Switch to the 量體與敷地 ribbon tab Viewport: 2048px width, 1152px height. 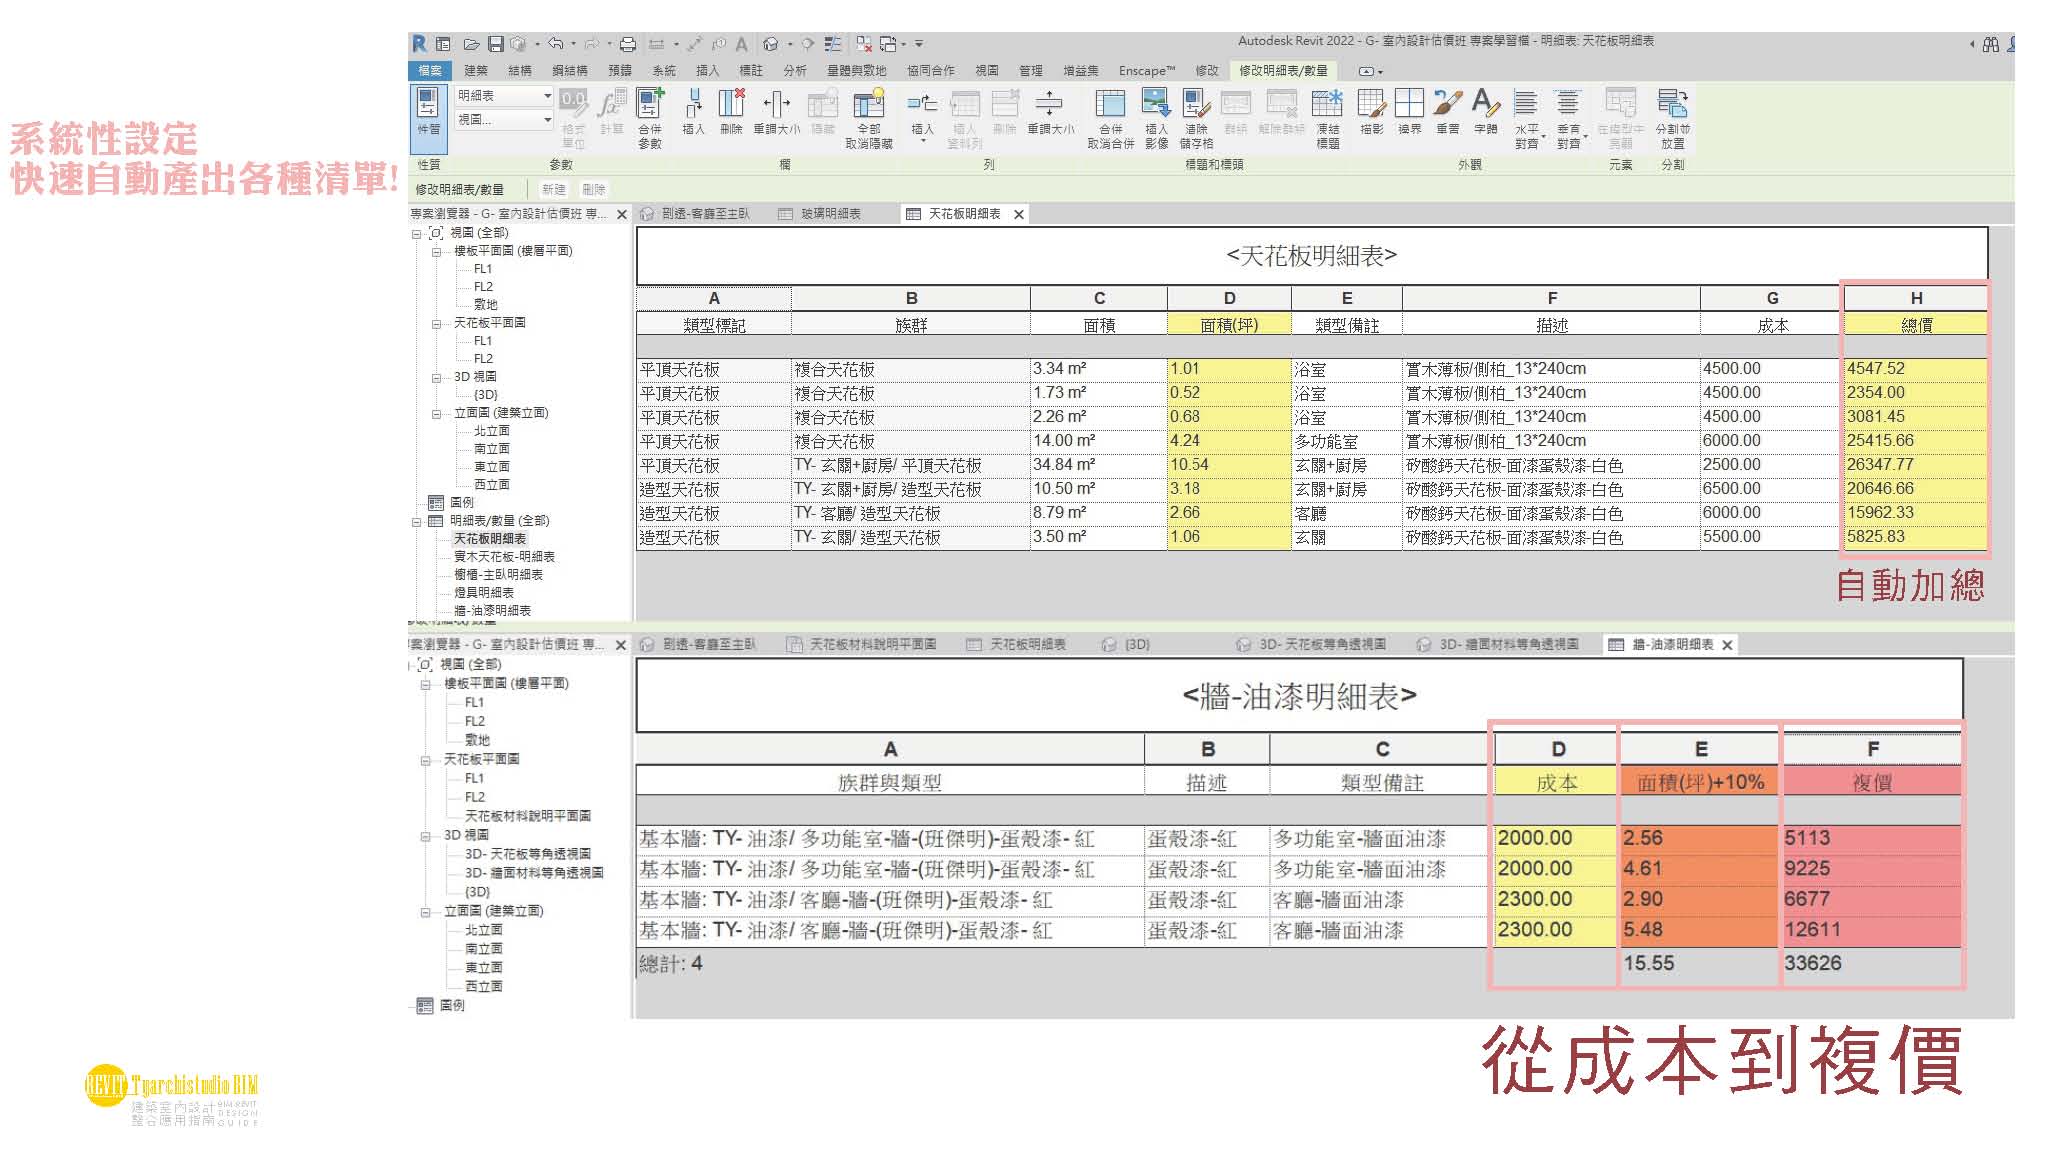point(855,71)
